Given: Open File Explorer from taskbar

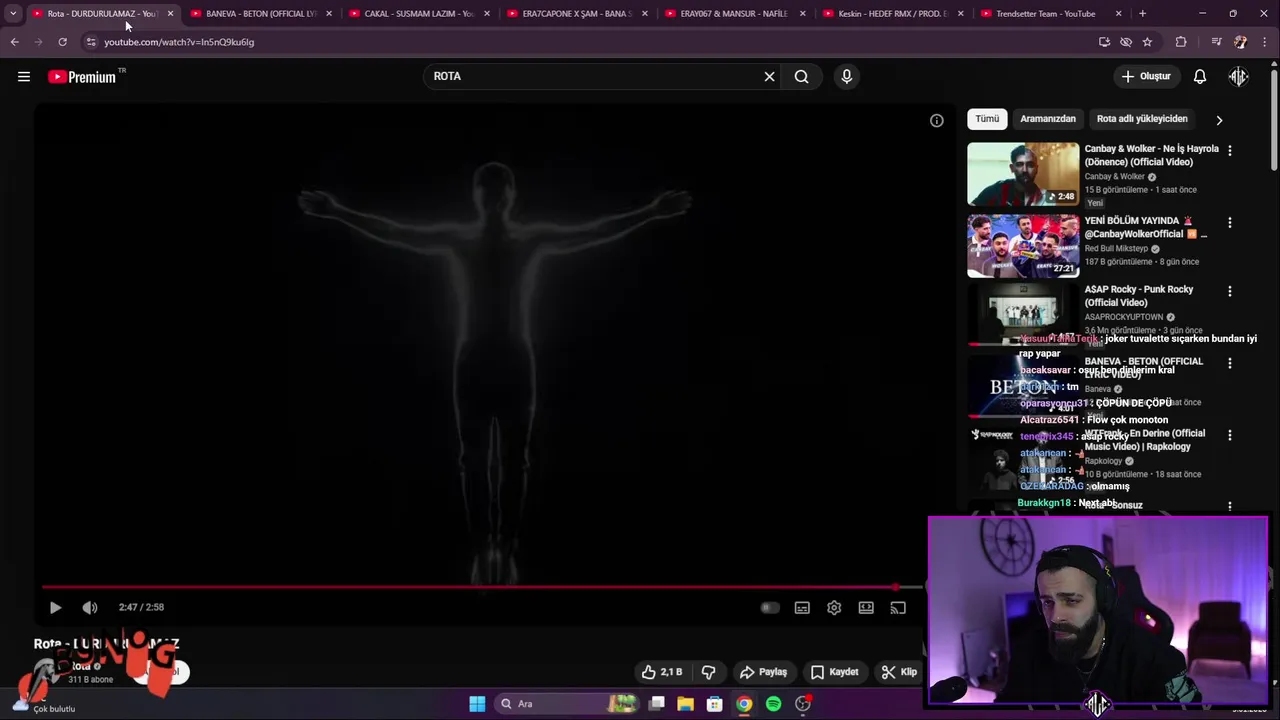Looking at the screenshot, I should click(685, 704).
